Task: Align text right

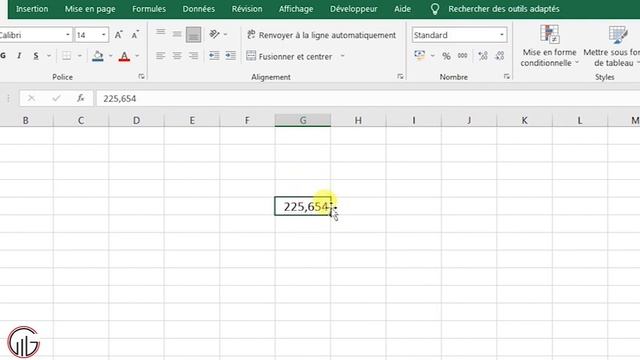Action: tap(193, 56)
